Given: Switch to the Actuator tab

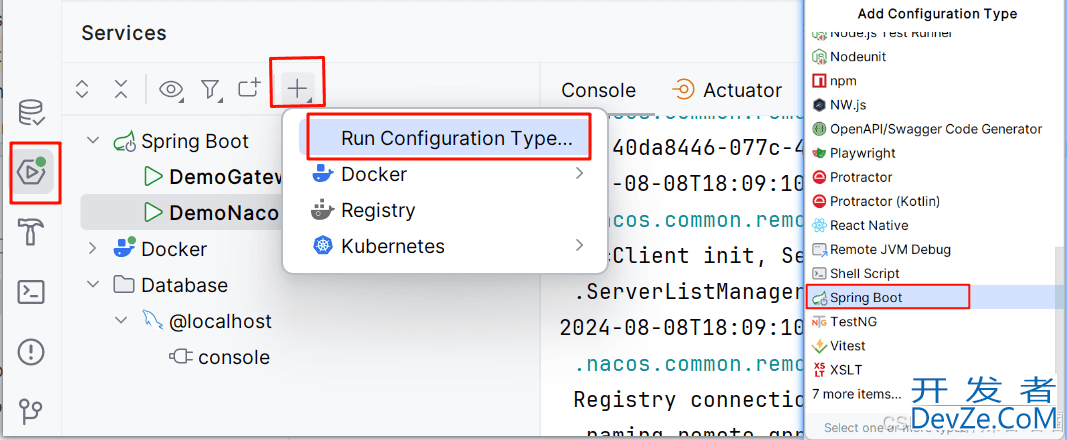Looking at the screenshot, I should (x=726, y=90).
